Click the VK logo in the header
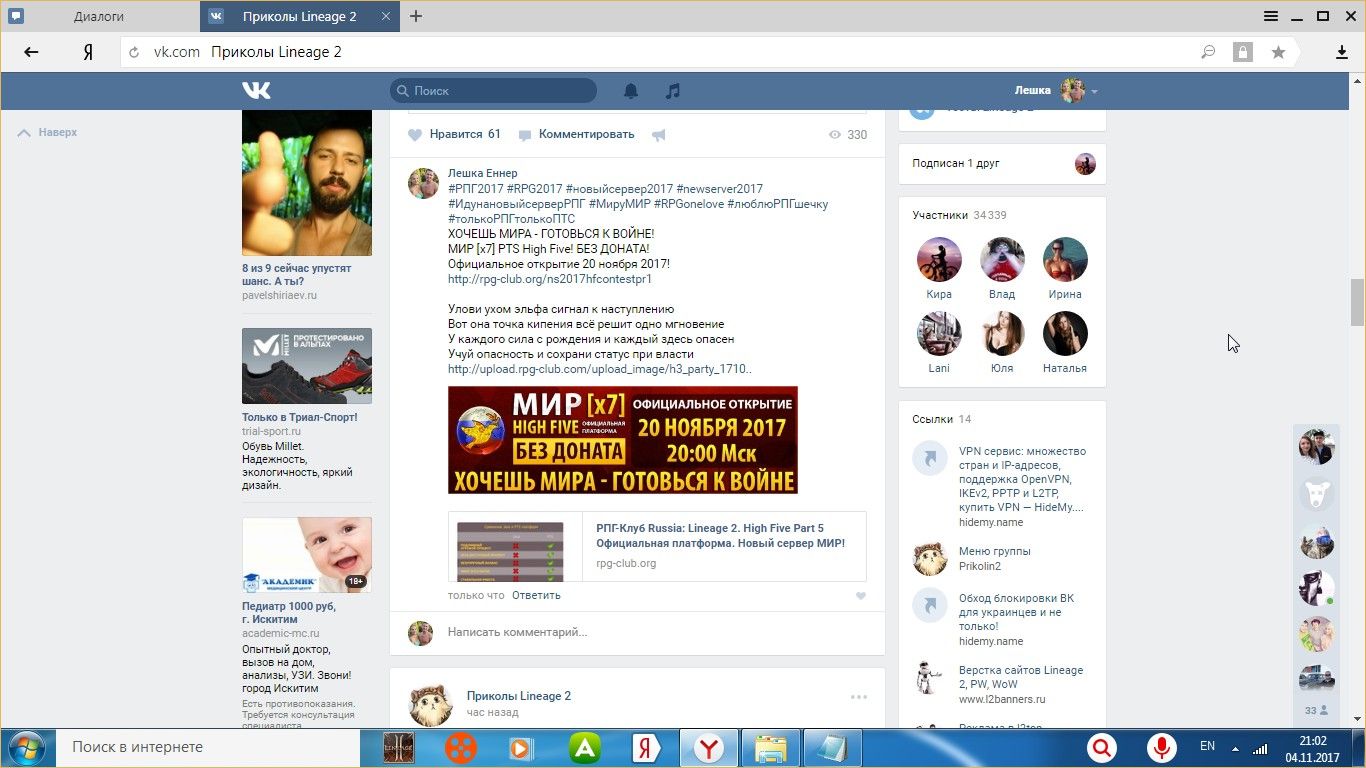Screen dimensions: 1366x768 coord(256,91)
